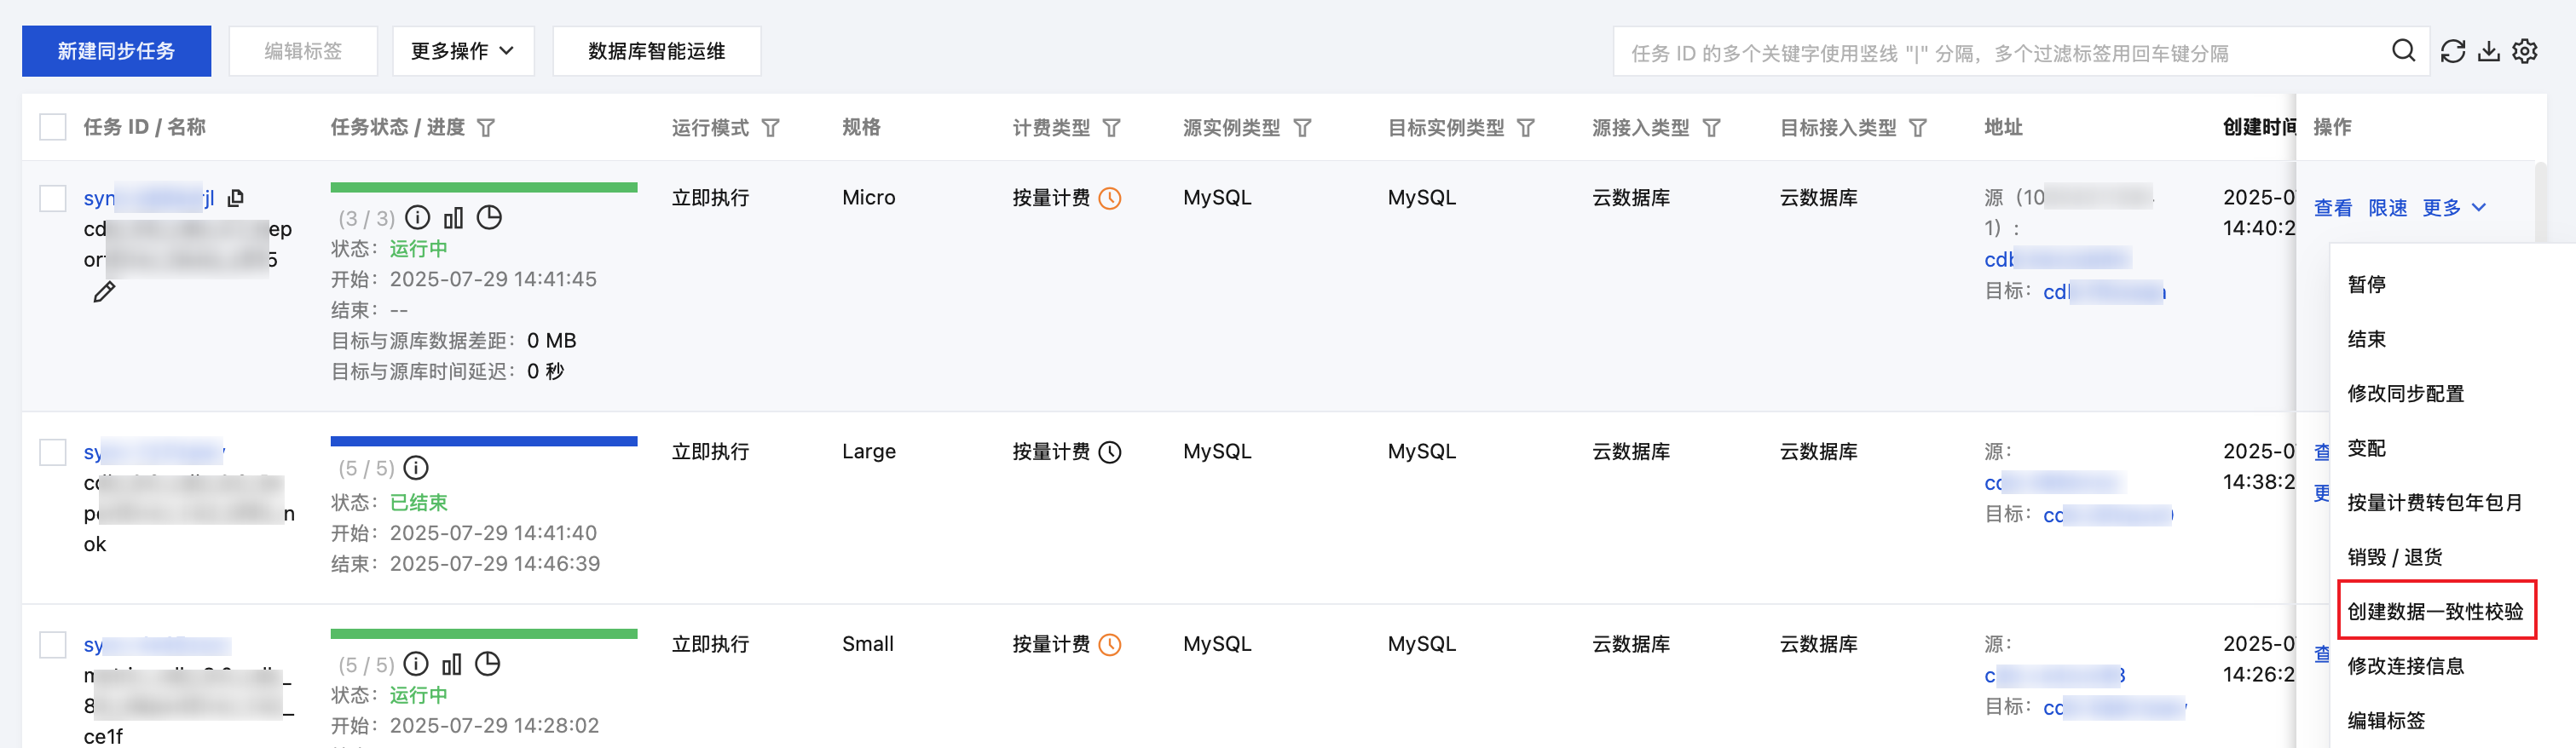Open table column settings gear
2576x748 pixels.
(x=2525, y=51)
